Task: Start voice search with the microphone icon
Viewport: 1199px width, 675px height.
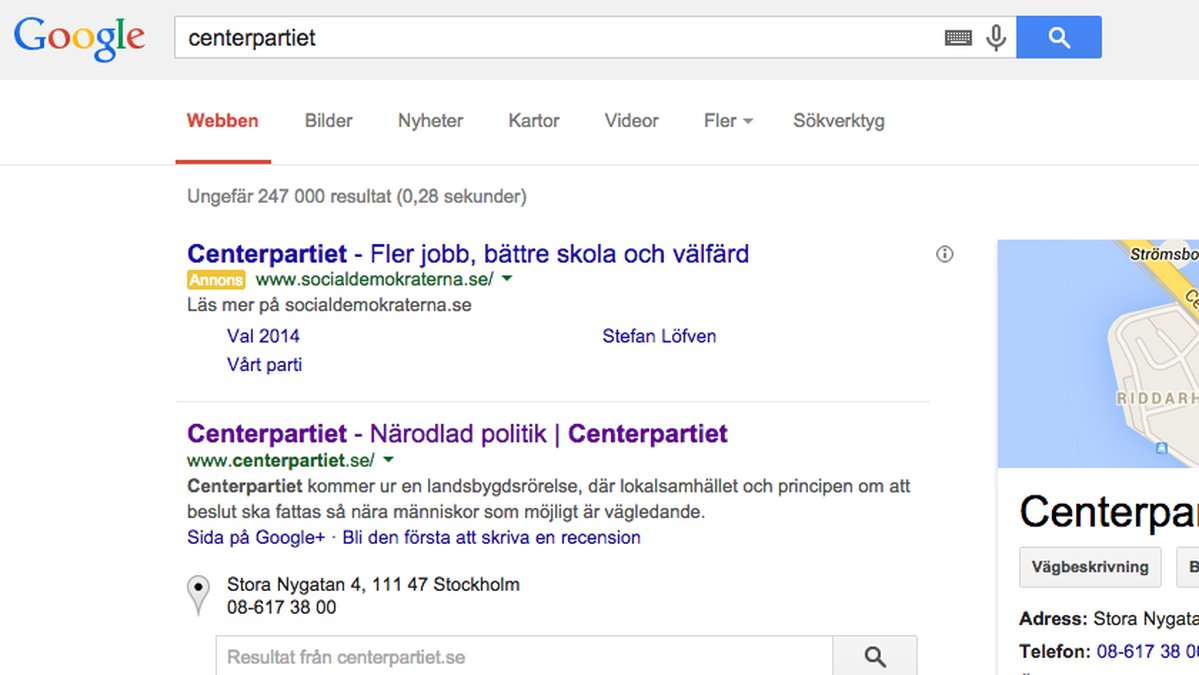Action: tap(996, 37)
